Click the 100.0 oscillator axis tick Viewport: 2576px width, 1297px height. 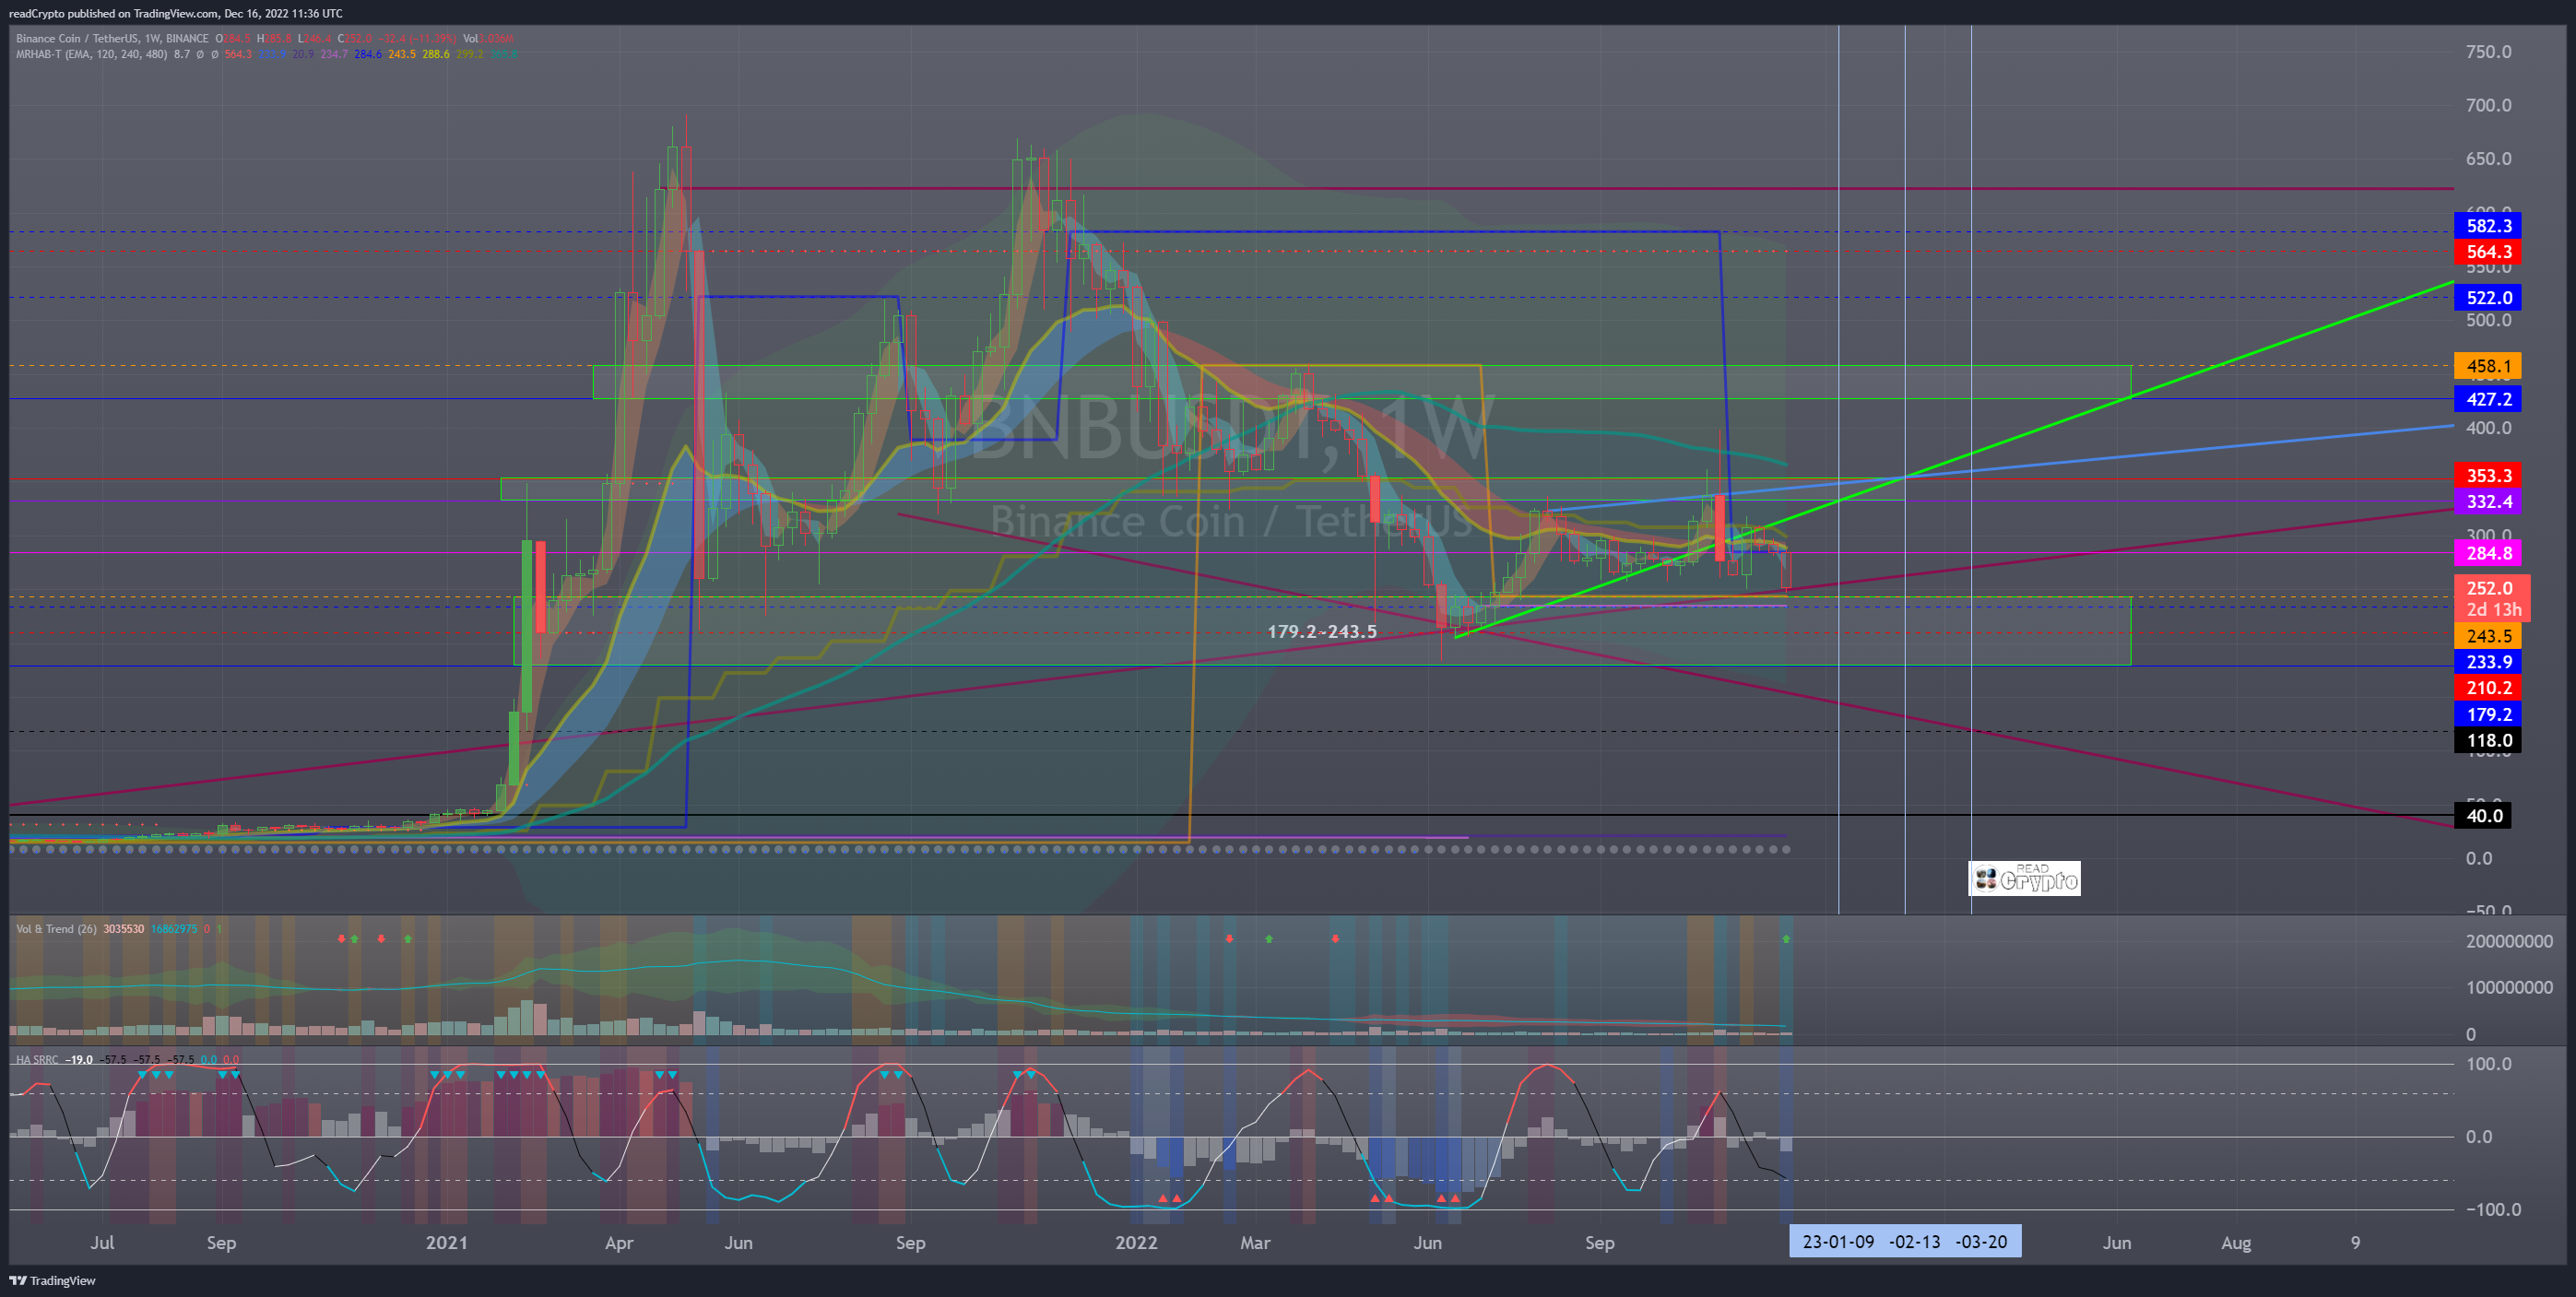[2489, 1064]
